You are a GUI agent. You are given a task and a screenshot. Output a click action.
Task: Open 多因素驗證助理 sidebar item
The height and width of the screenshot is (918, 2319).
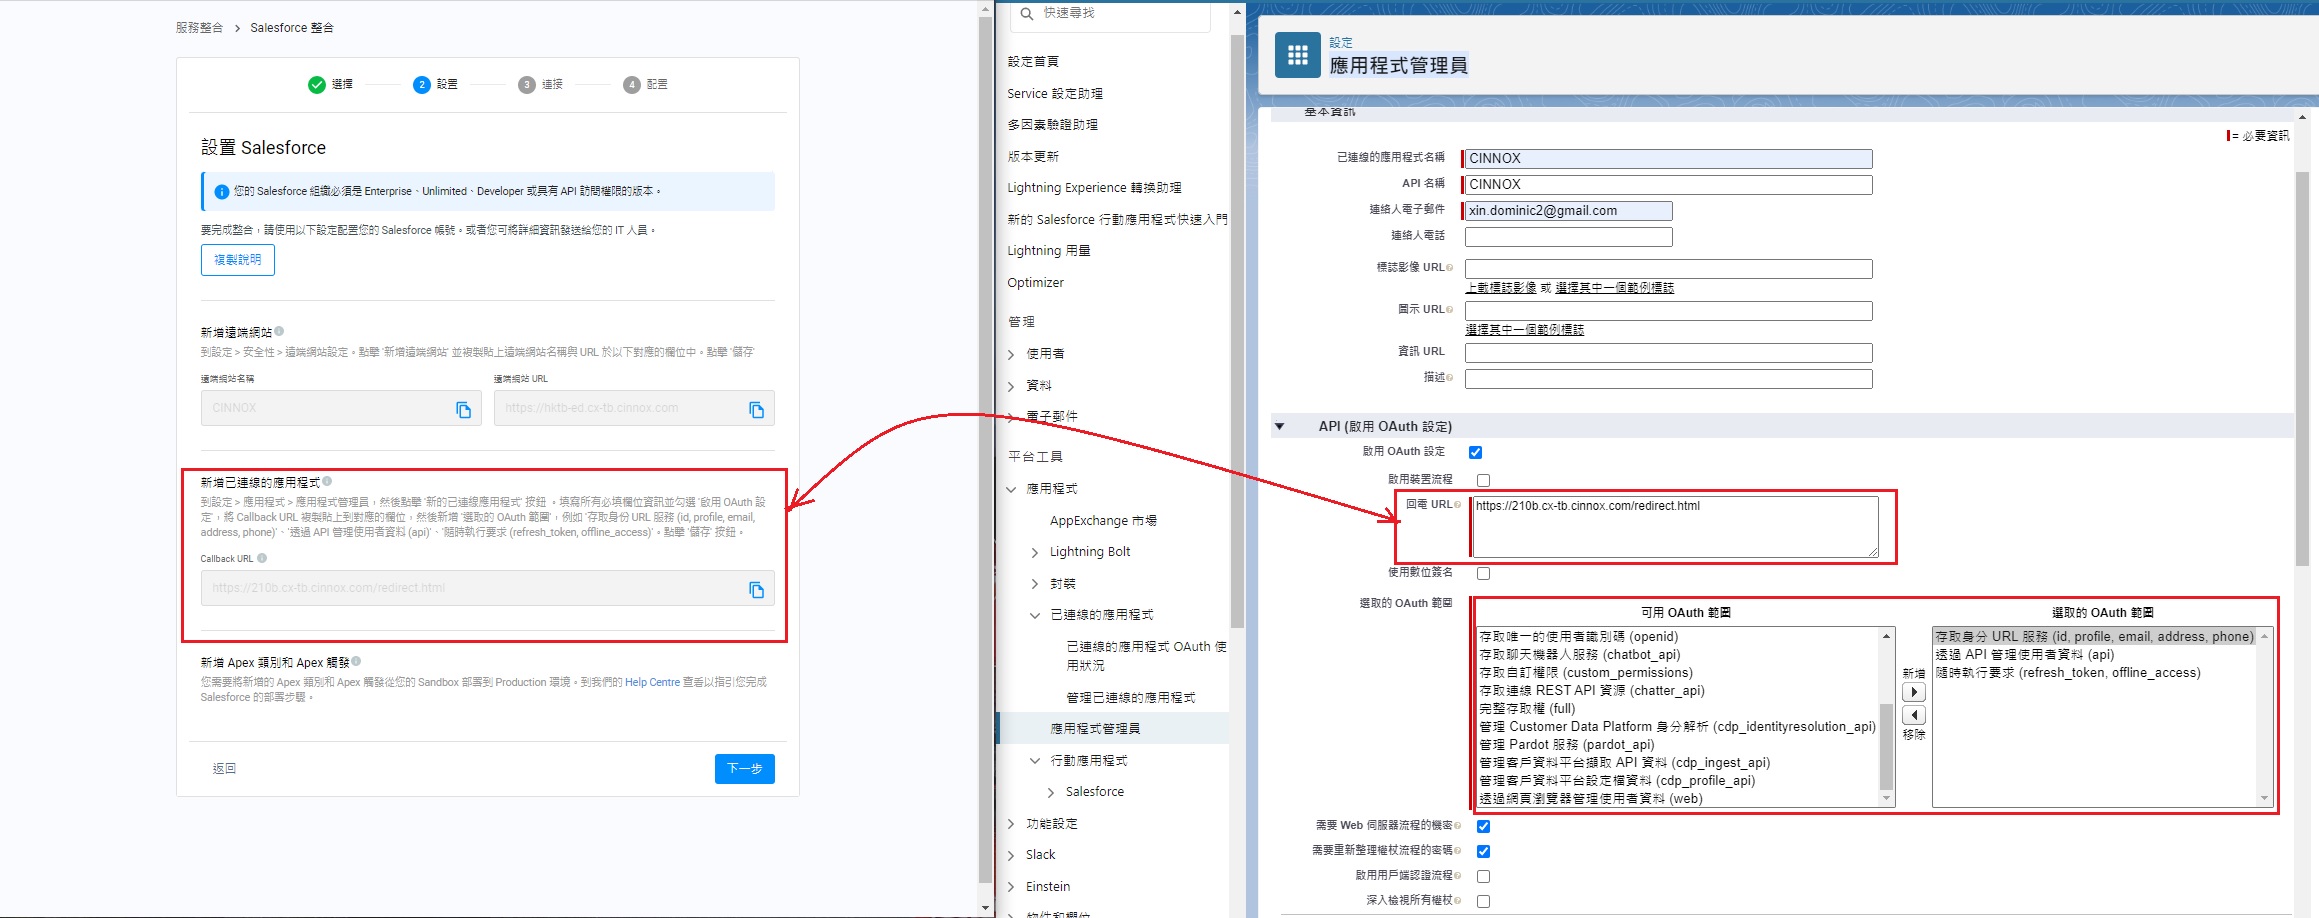tap(1053, 125)
